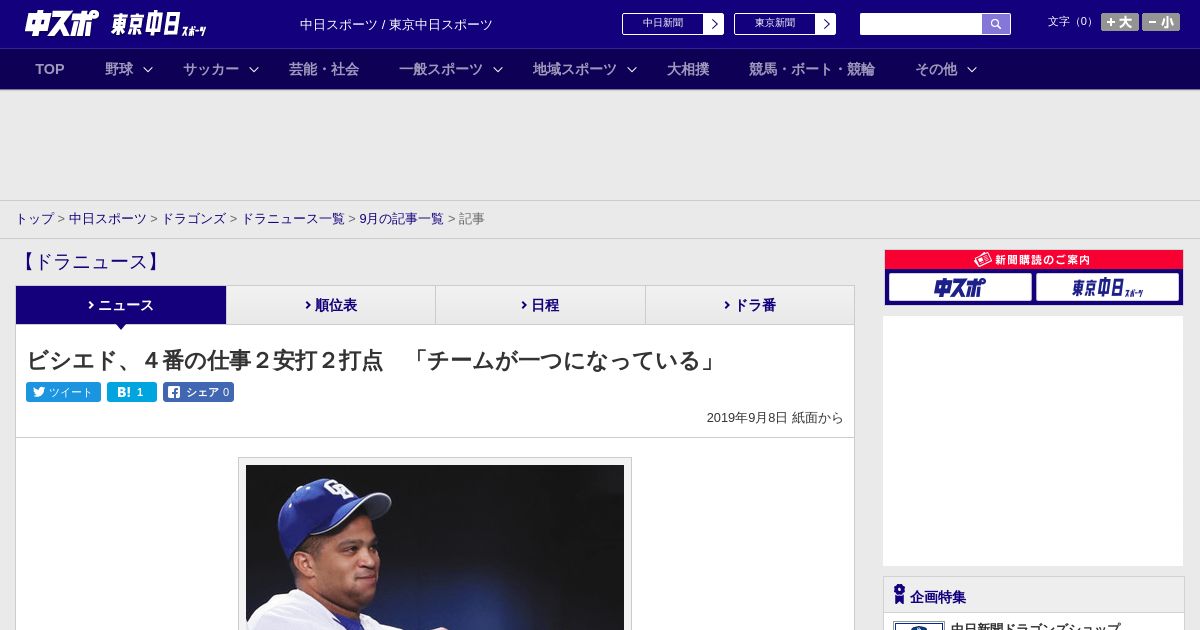Select the ニュース tab

121,305
